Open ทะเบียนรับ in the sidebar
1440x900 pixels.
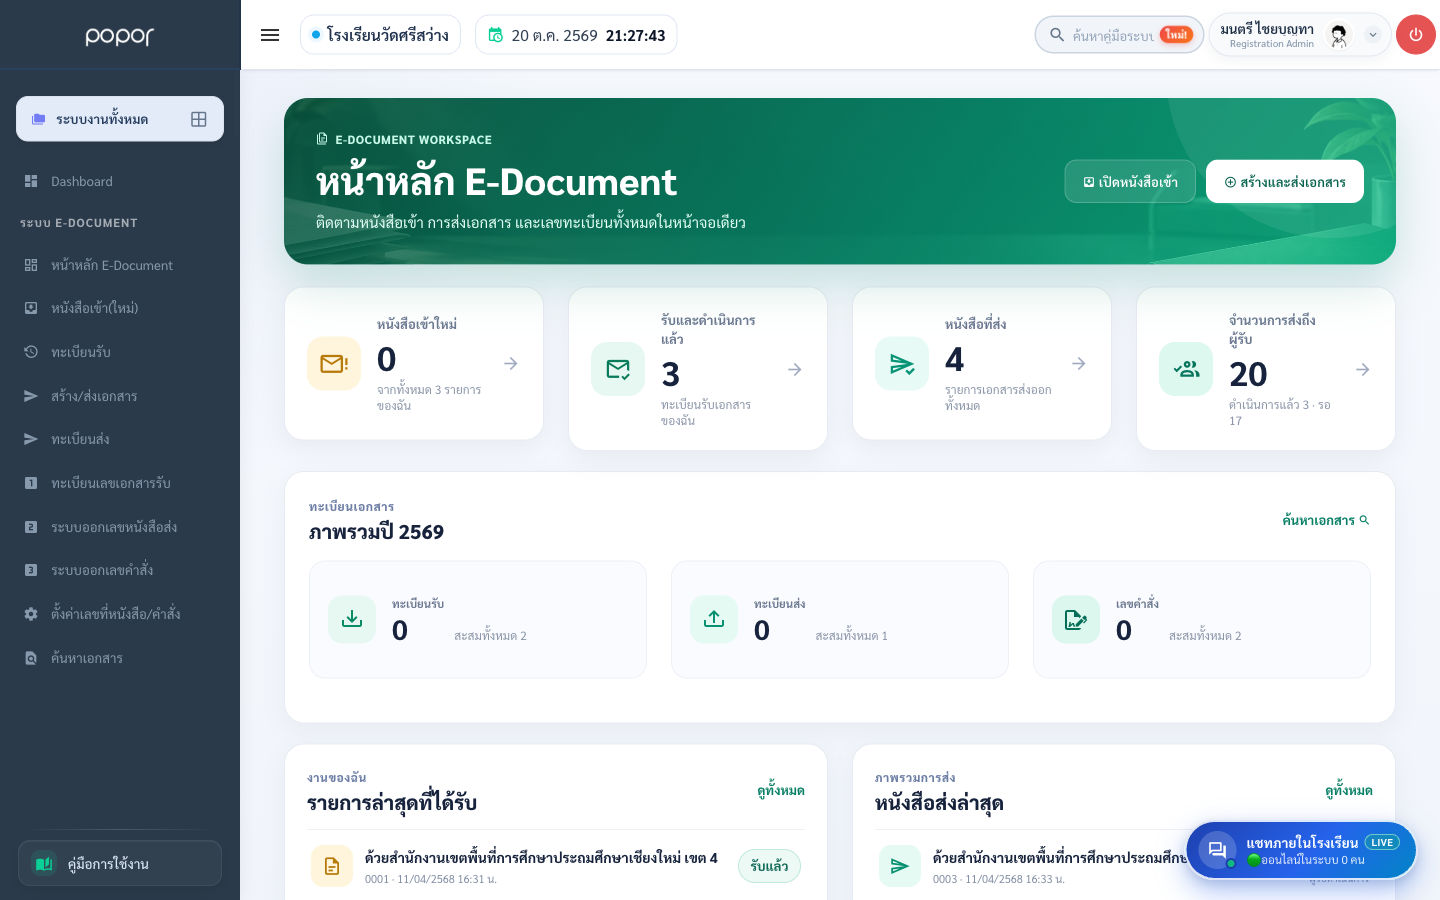[120, 352]
